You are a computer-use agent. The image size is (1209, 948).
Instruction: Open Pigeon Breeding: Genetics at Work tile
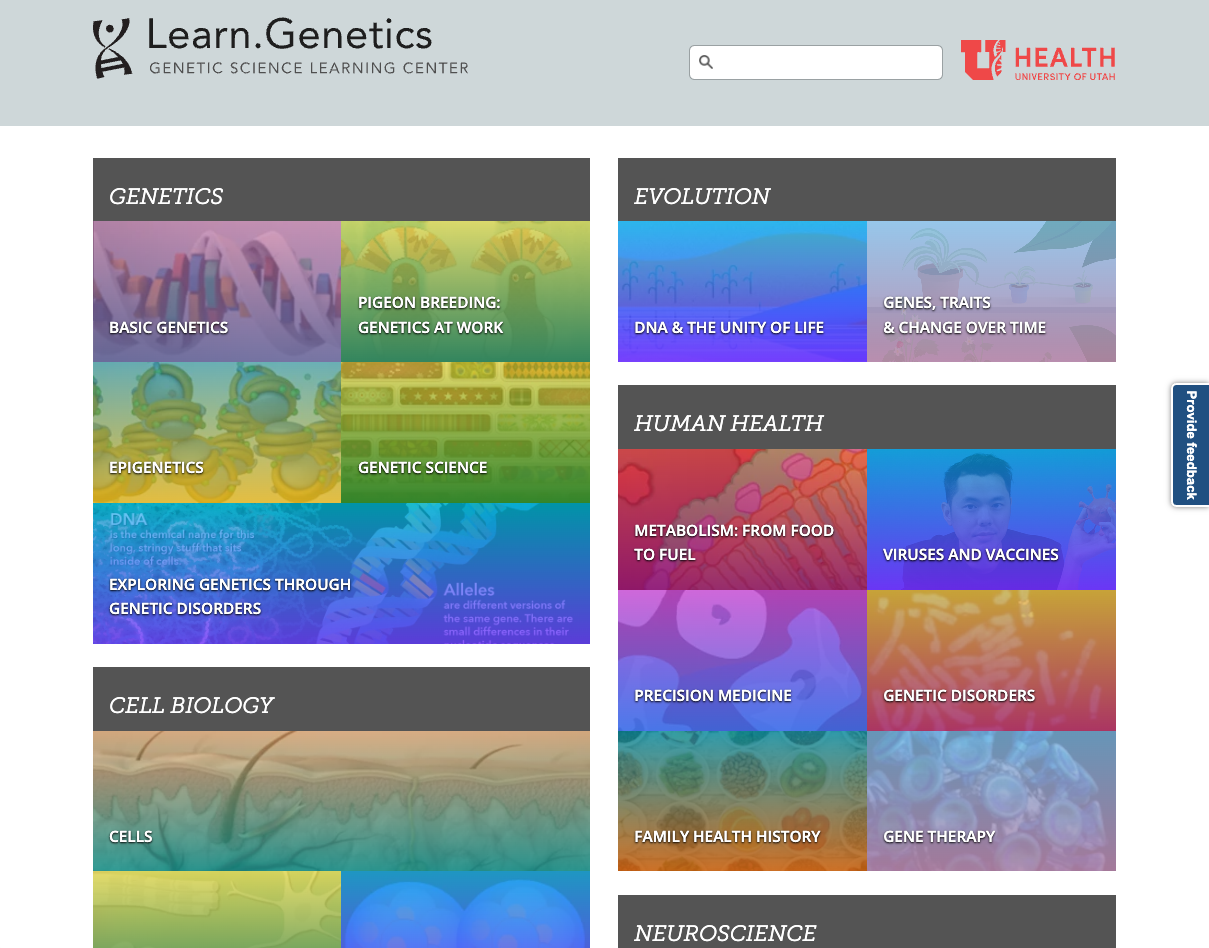466,291
